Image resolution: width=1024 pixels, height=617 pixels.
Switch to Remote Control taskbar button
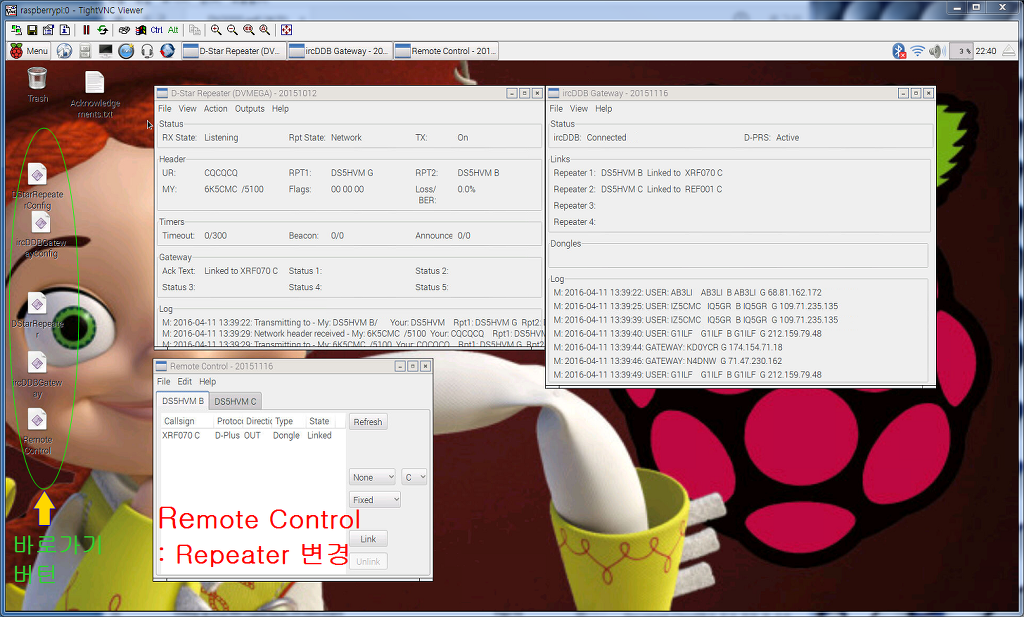pos(446,51)
